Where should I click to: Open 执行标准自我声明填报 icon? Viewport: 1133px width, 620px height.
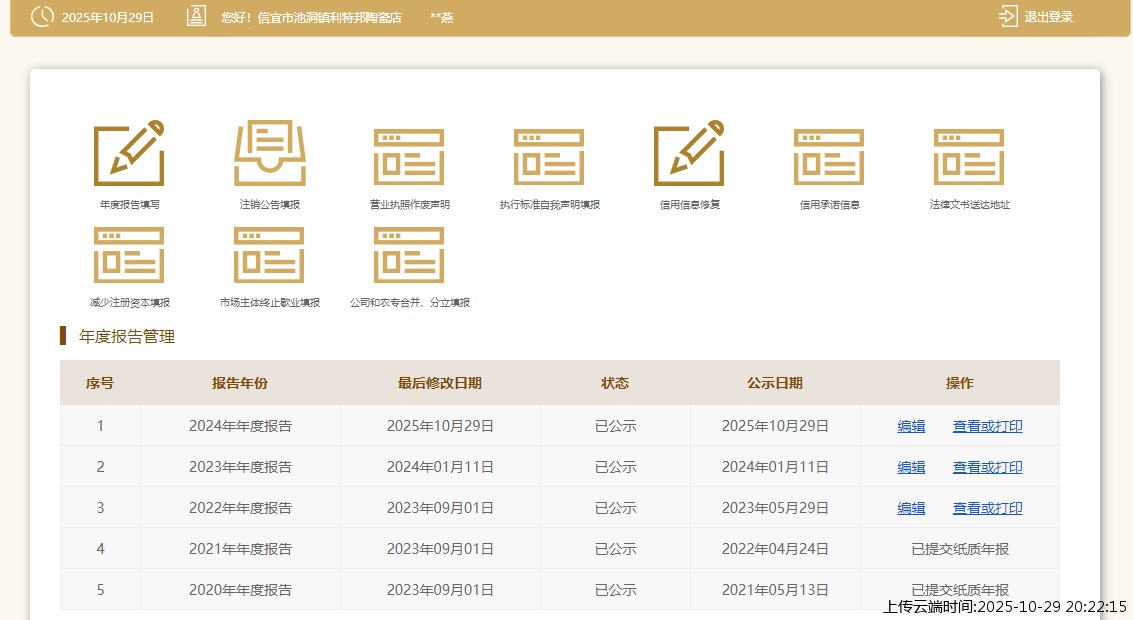pos(549,156)
